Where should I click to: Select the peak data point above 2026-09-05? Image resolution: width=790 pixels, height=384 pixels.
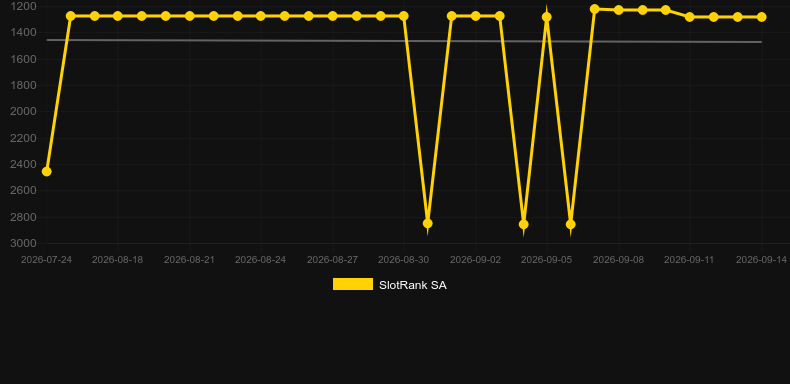click(547, 17)
